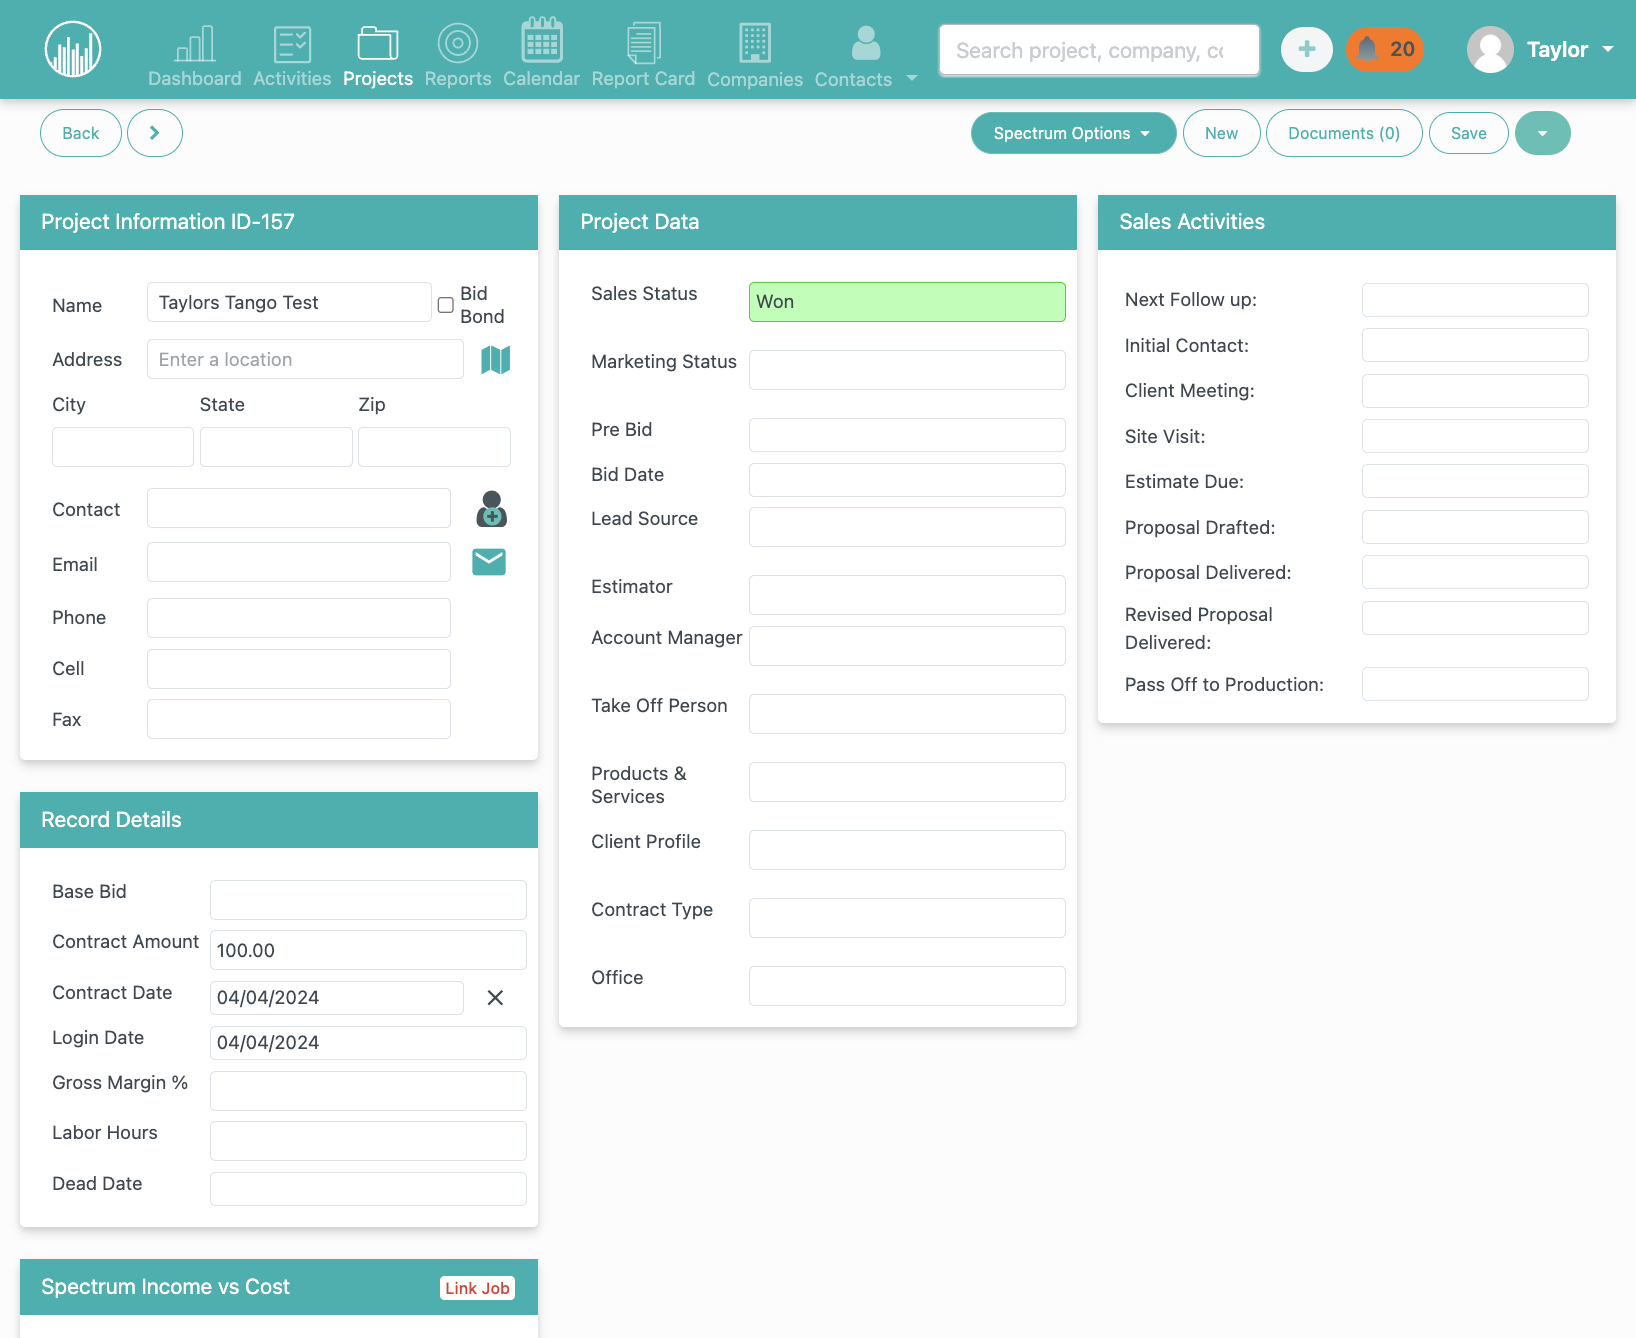Screen dimensions: 1636x1338
Task: Open the Calendar icon
Action: point(541,40)
